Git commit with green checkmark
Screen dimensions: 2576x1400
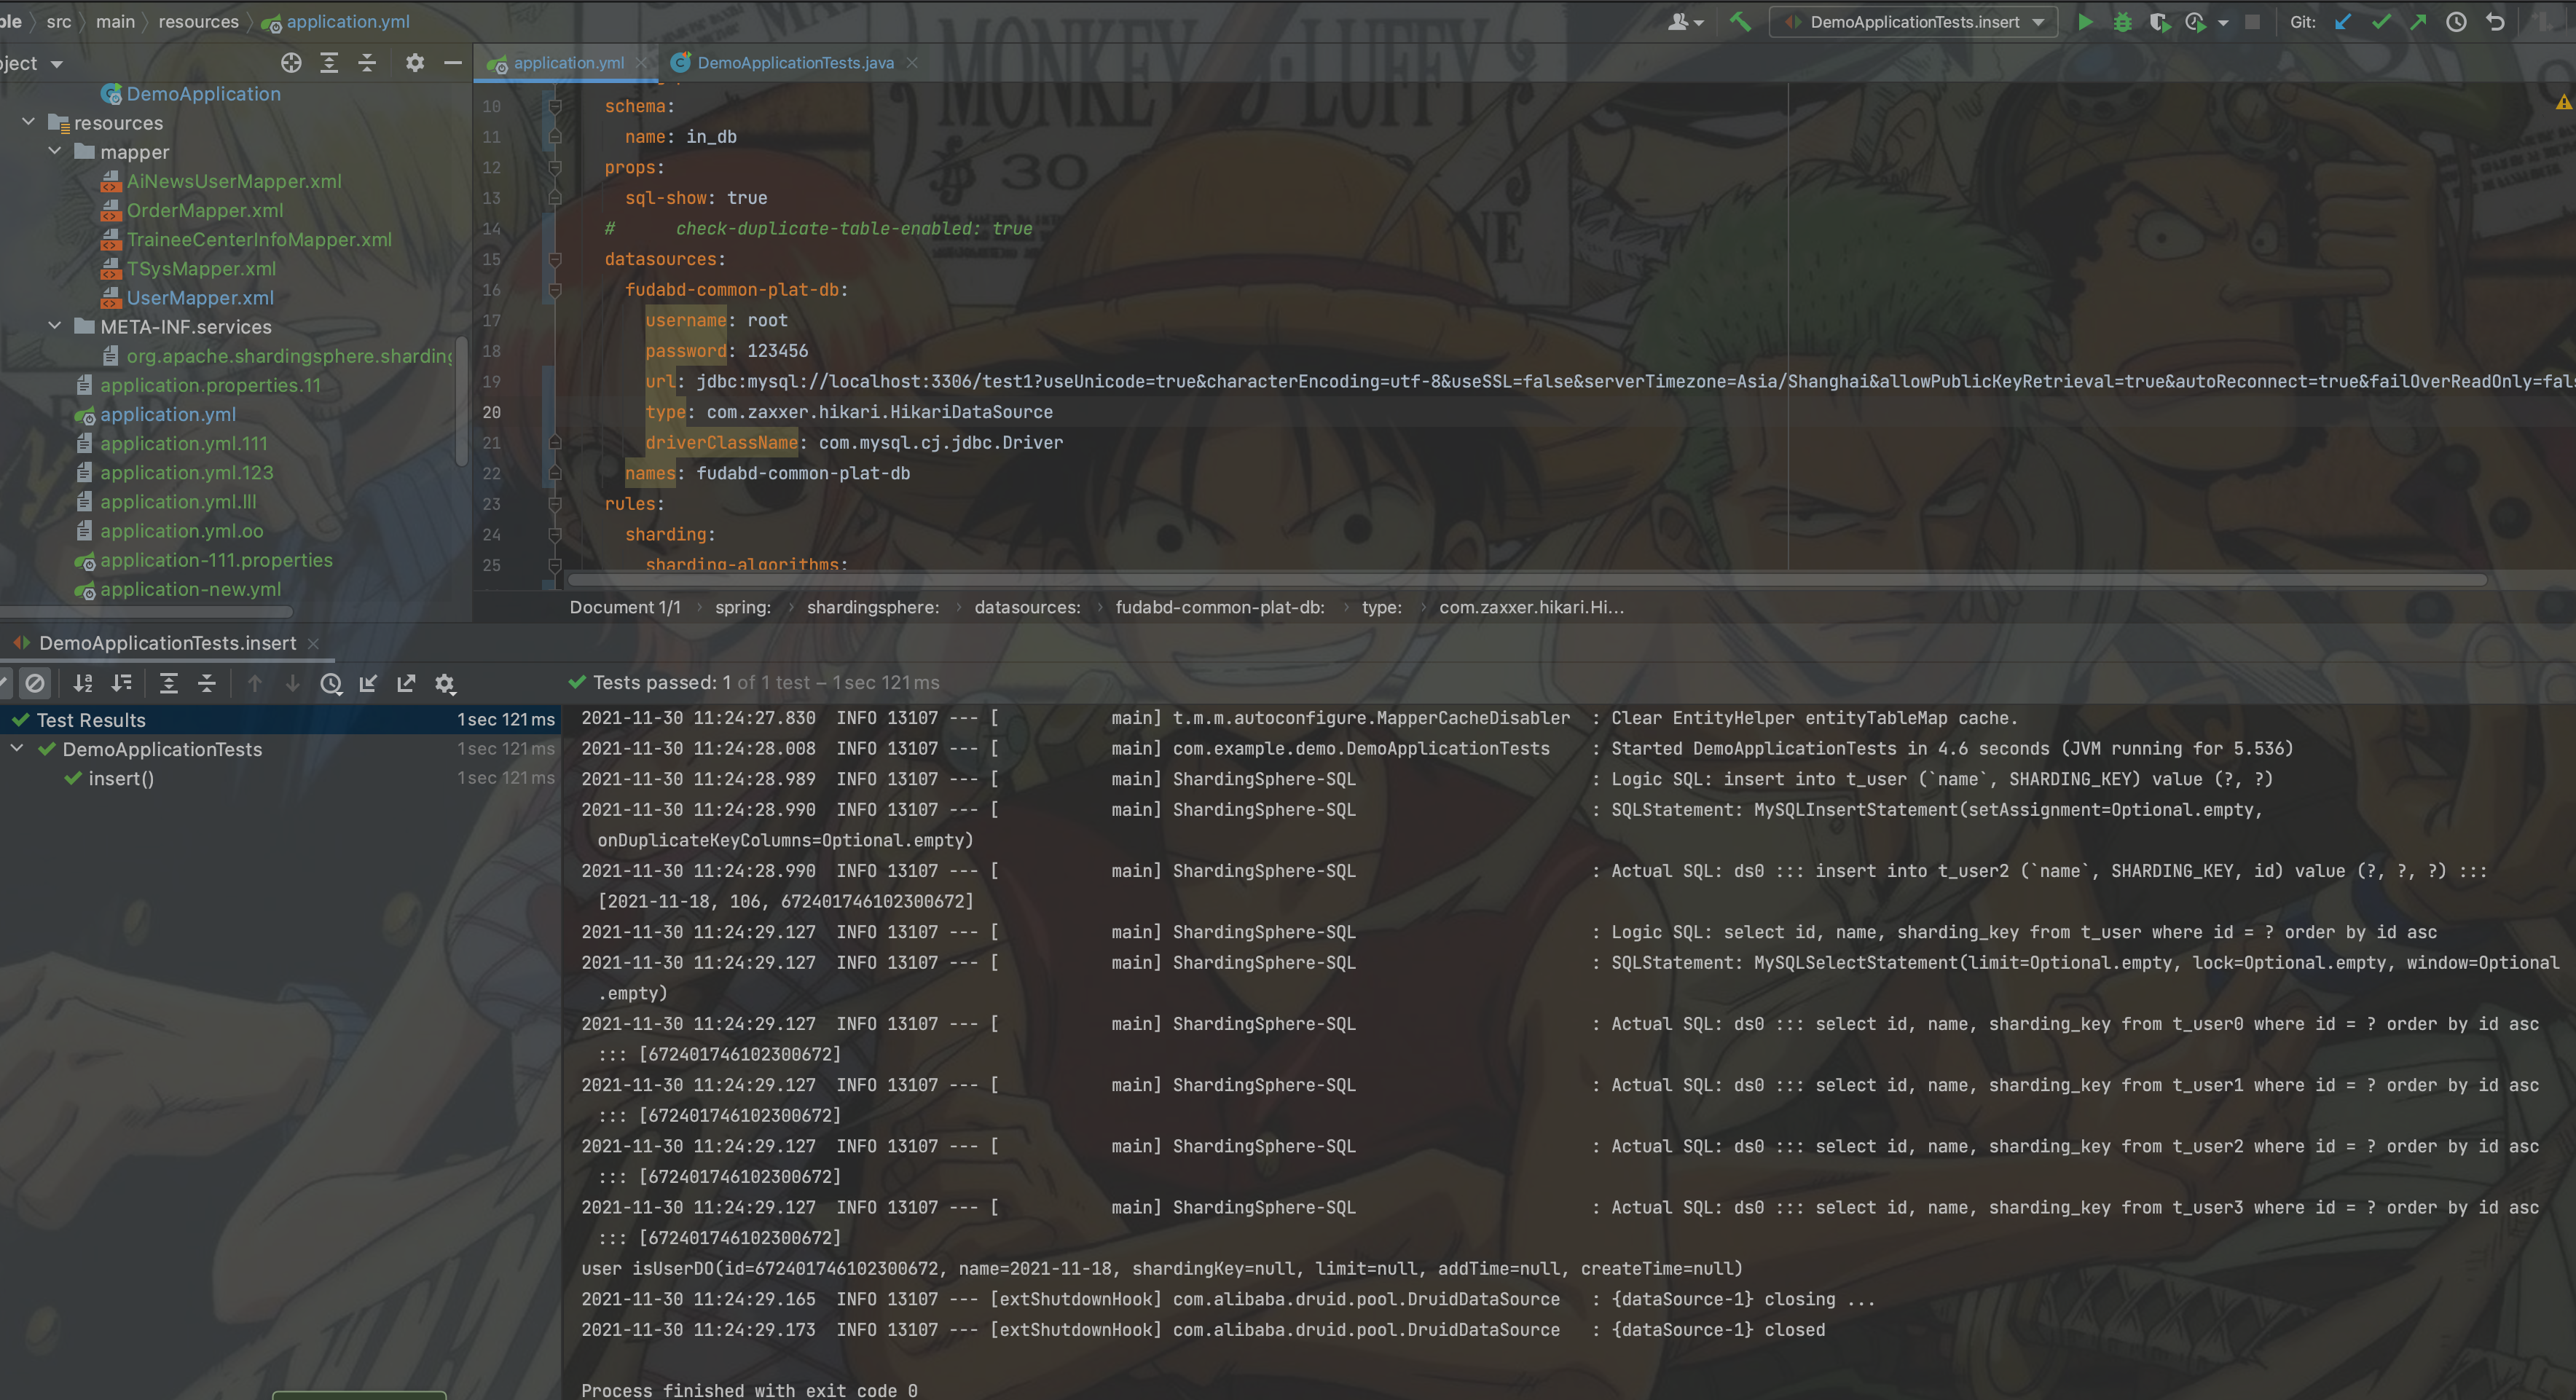click(2381, 22)
